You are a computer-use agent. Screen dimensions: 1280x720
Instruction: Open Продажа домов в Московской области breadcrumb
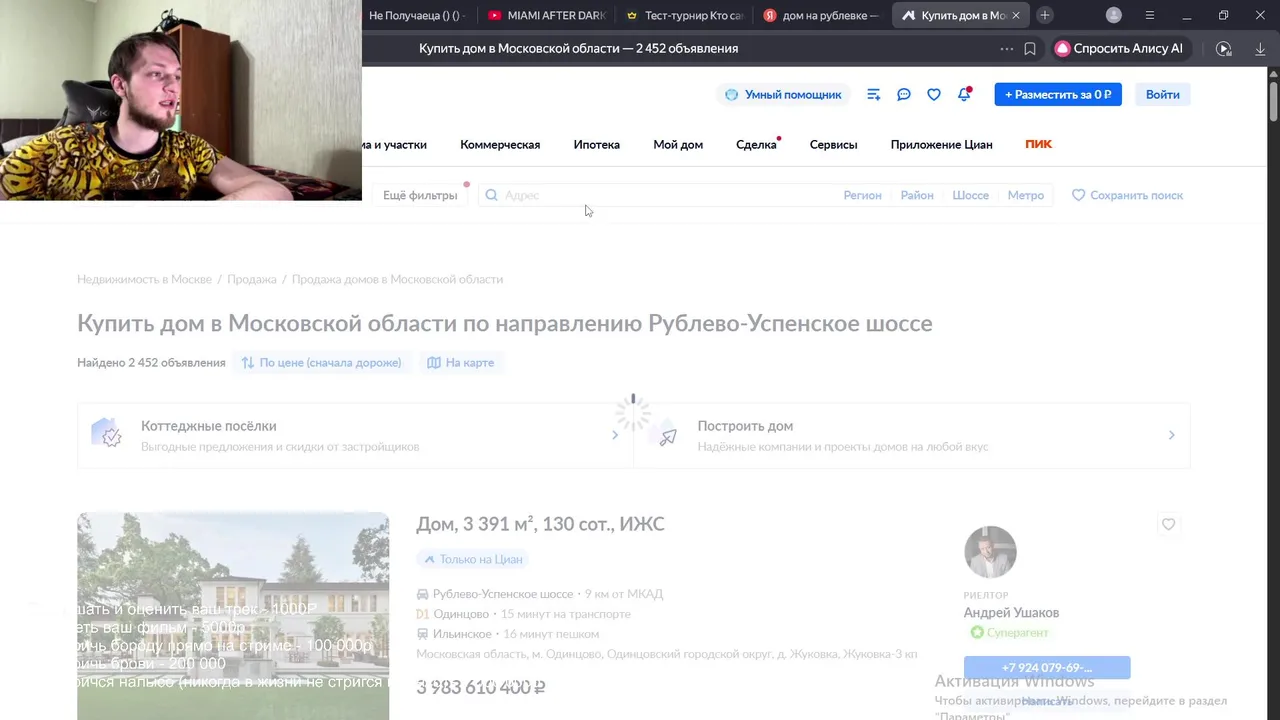click(397, 279)
